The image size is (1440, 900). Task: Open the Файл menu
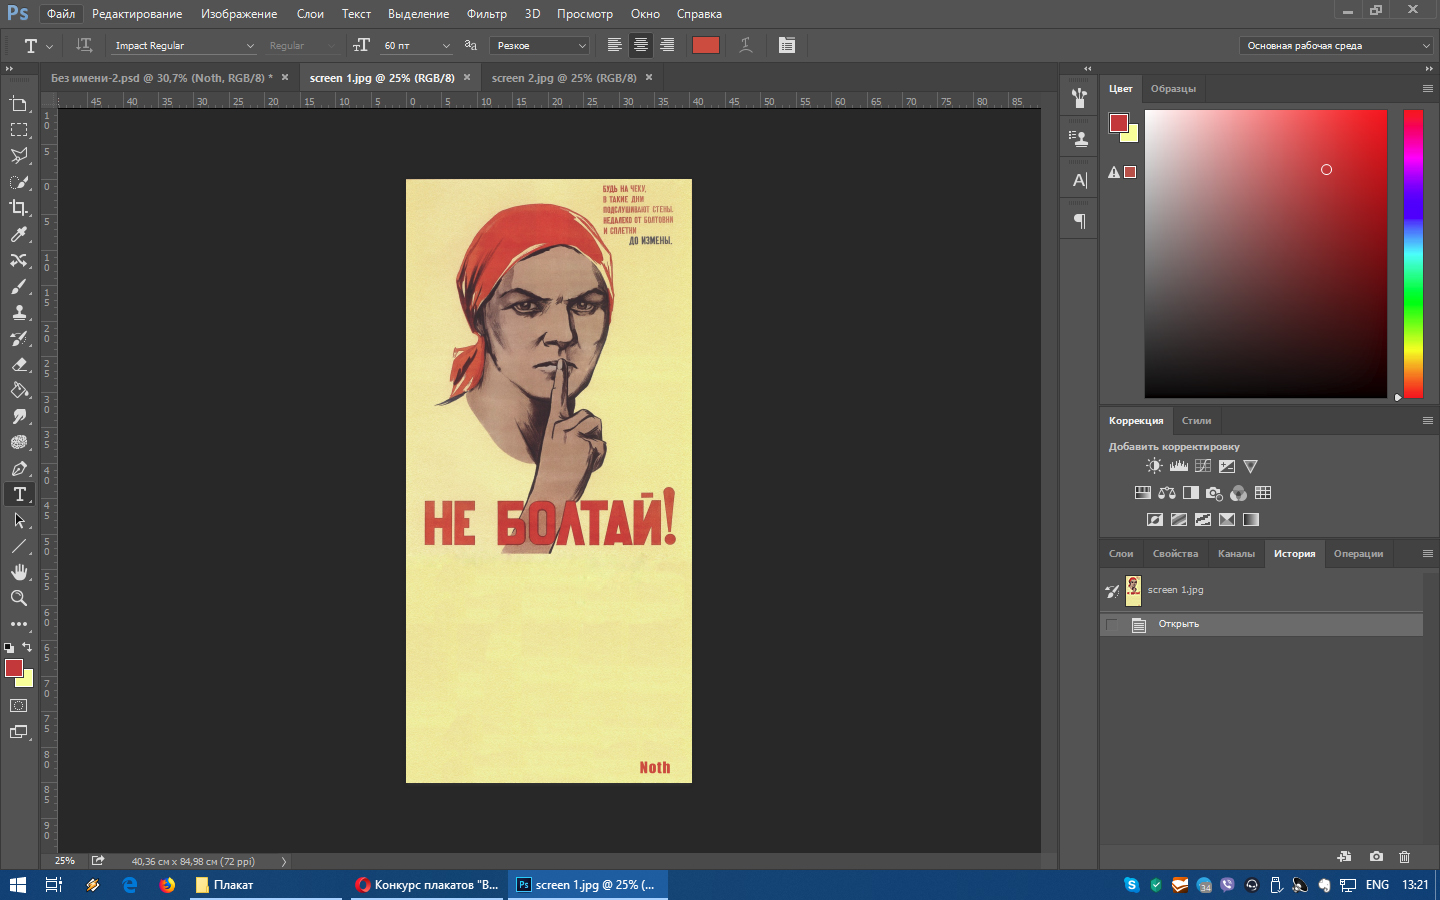[x=61, y=14]
